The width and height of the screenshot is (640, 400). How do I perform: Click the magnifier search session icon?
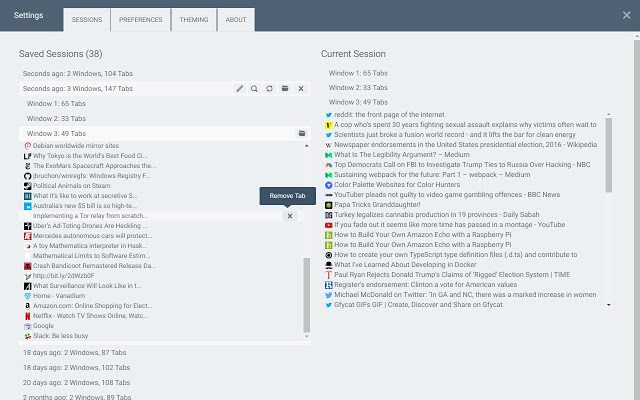coord(254,89)
